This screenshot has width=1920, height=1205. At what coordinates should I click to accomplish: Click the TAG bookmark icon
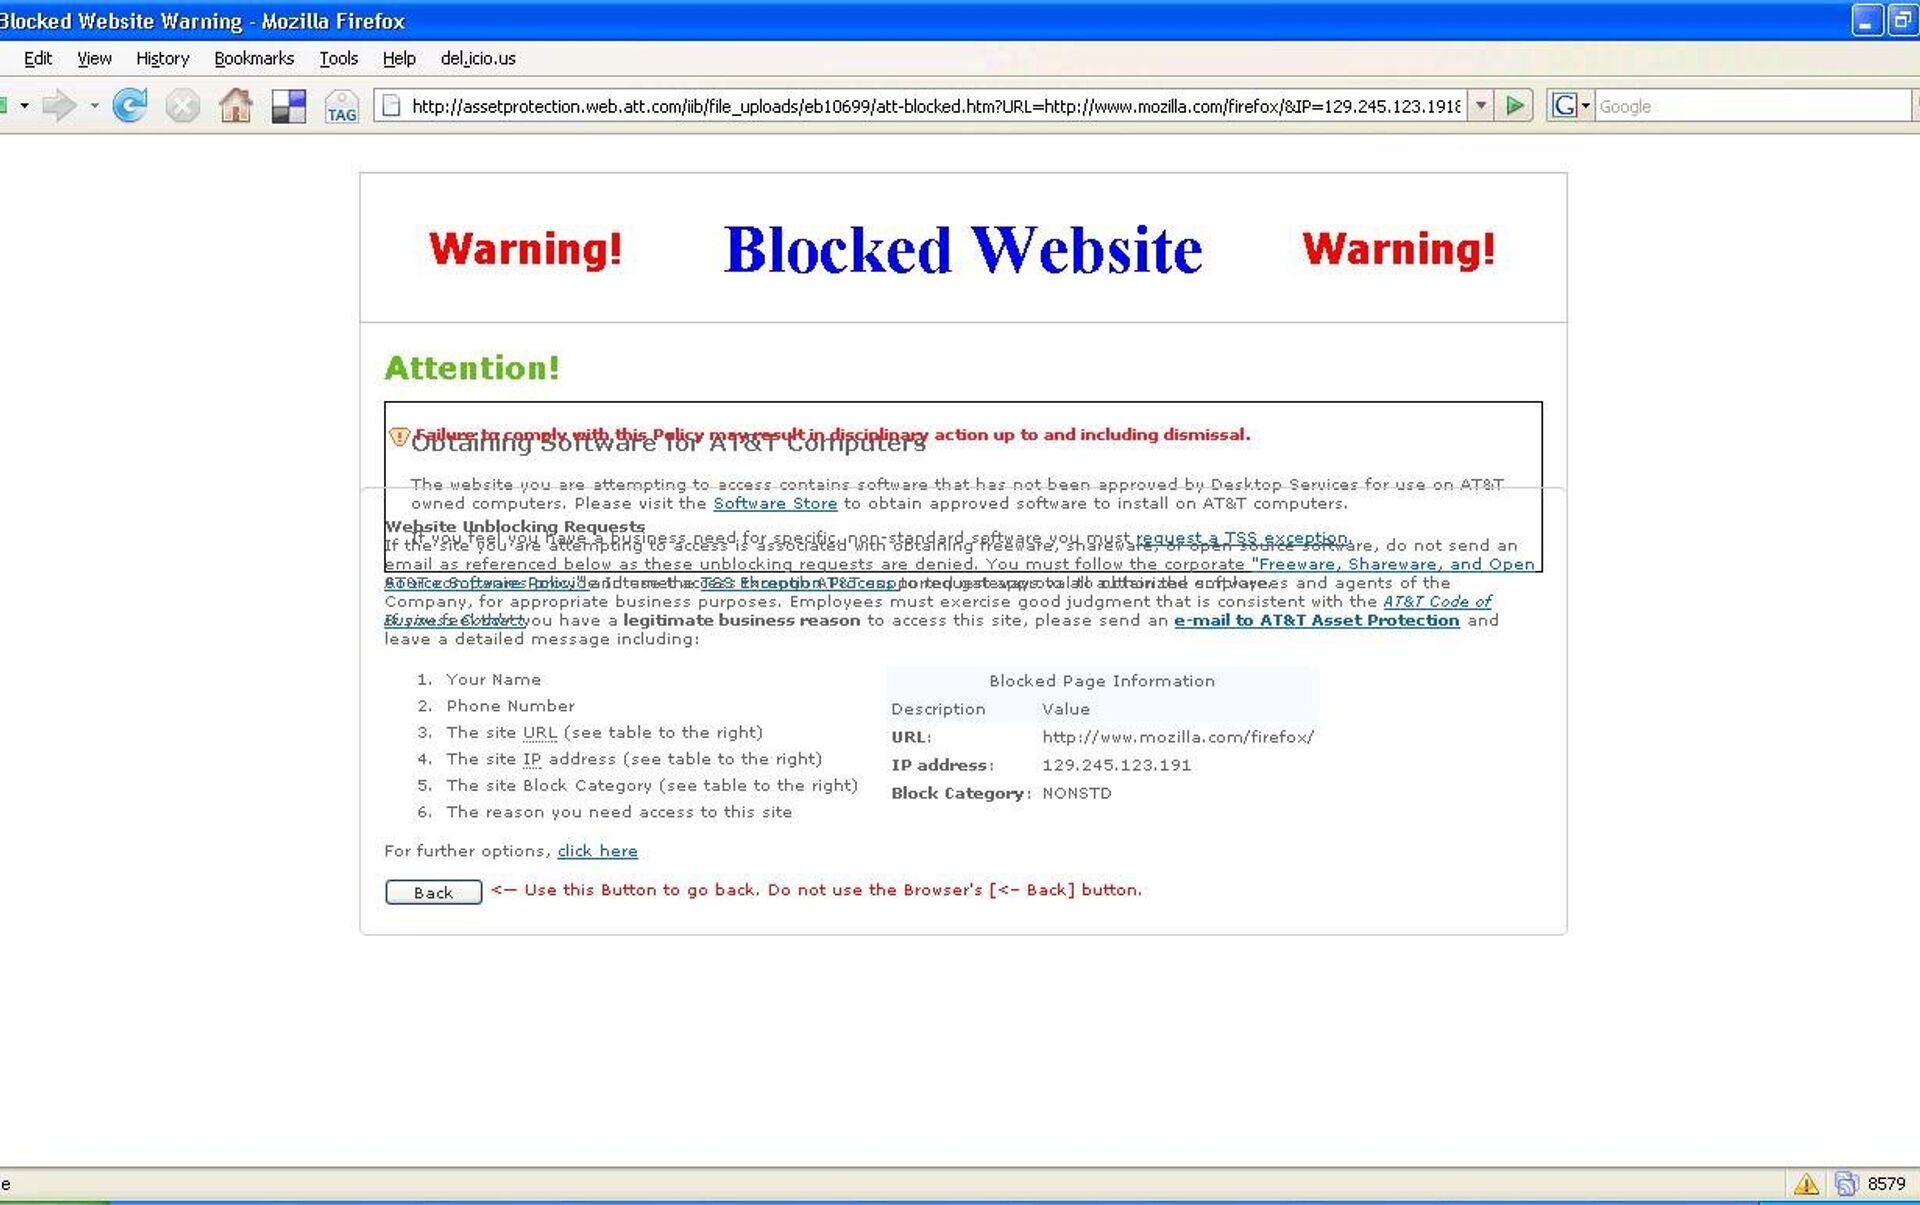(x=341, y=106)
